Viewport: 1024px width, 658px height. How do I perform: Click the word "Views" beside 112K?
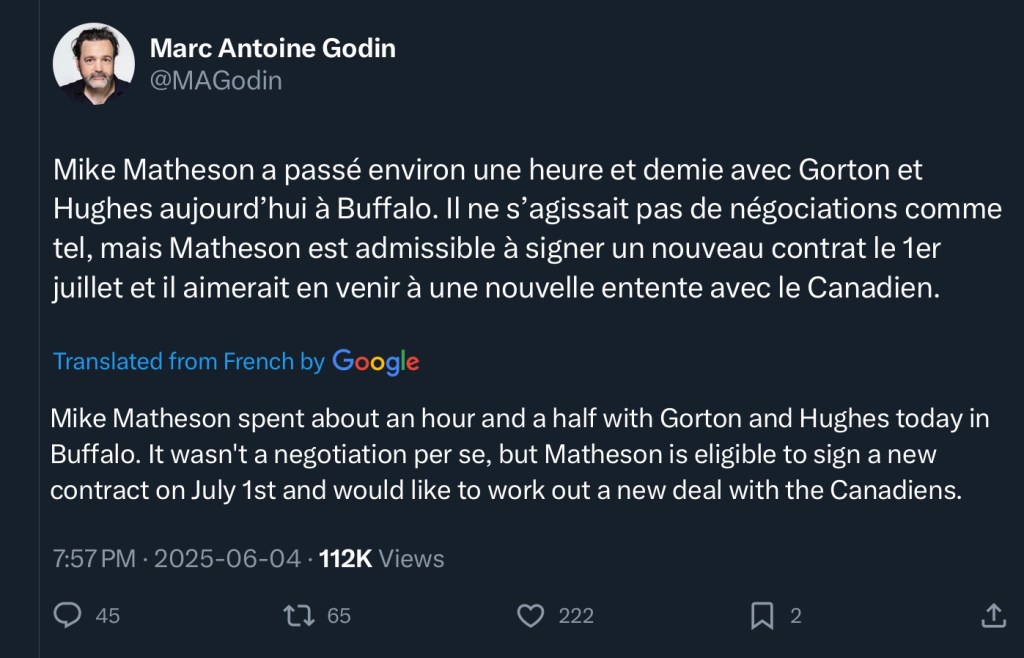[x=411, y=558]
